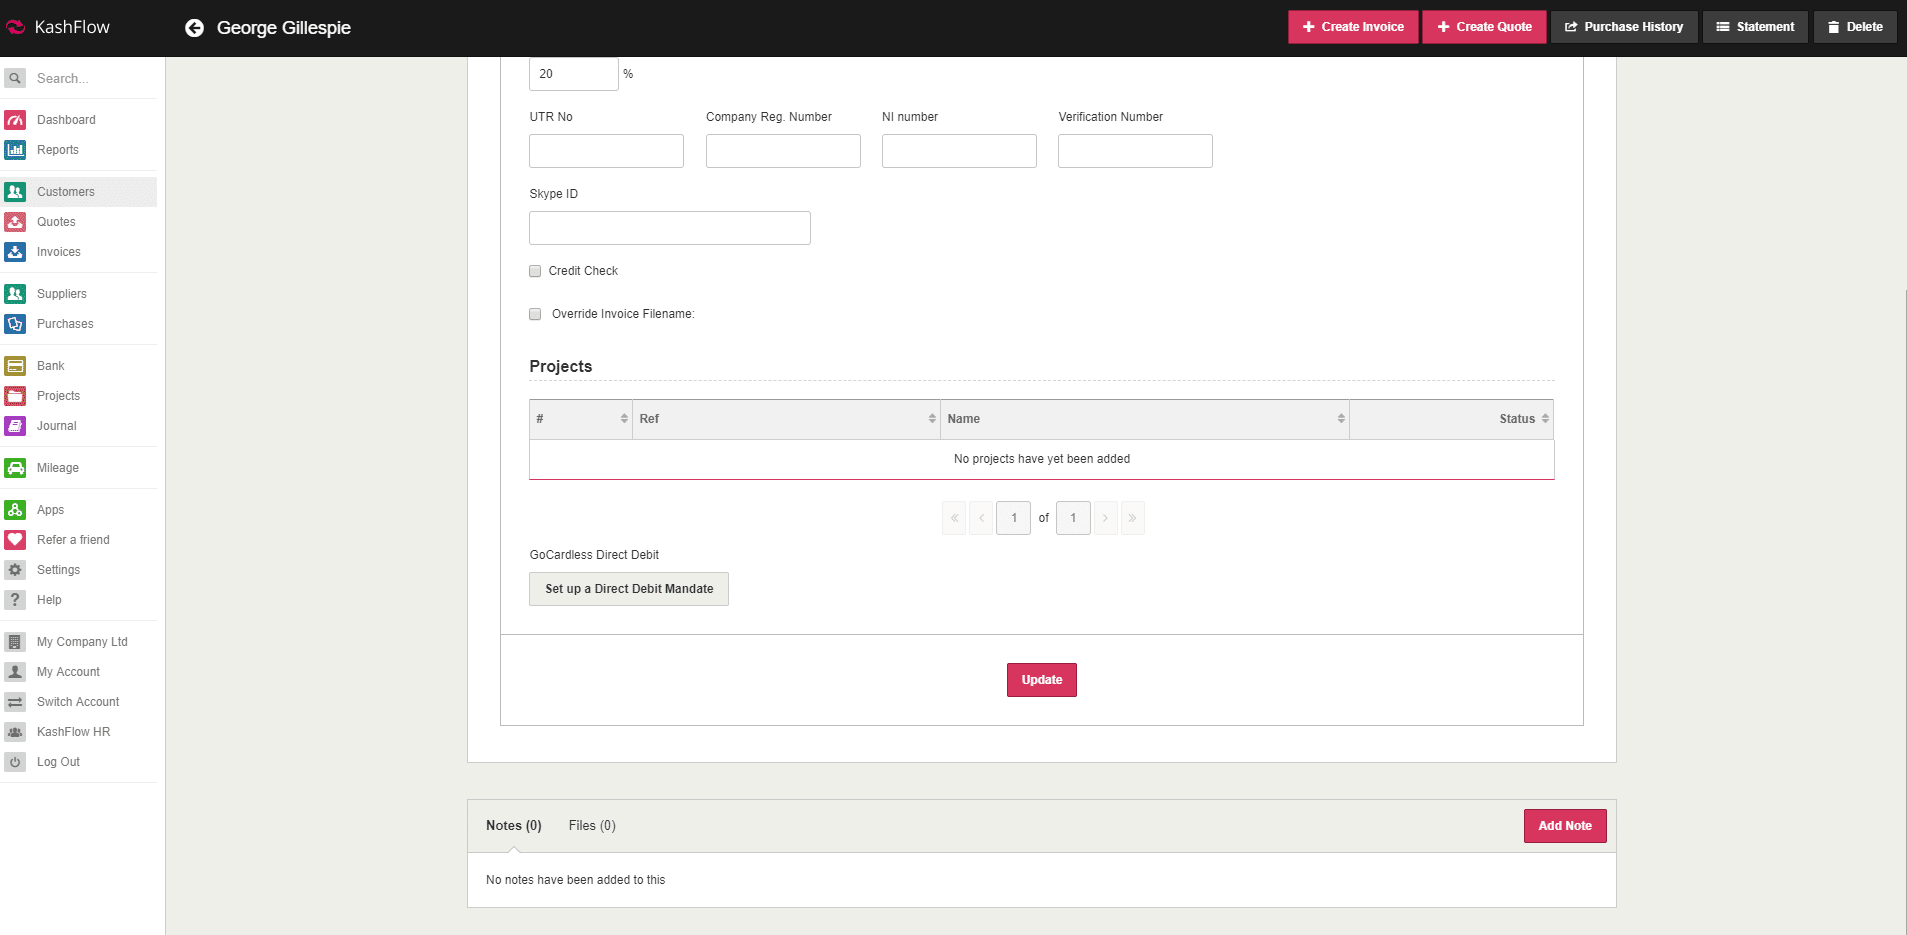Click the Reports chart icon
This screenshot has height=935, width=1907.
coord(15,150)
